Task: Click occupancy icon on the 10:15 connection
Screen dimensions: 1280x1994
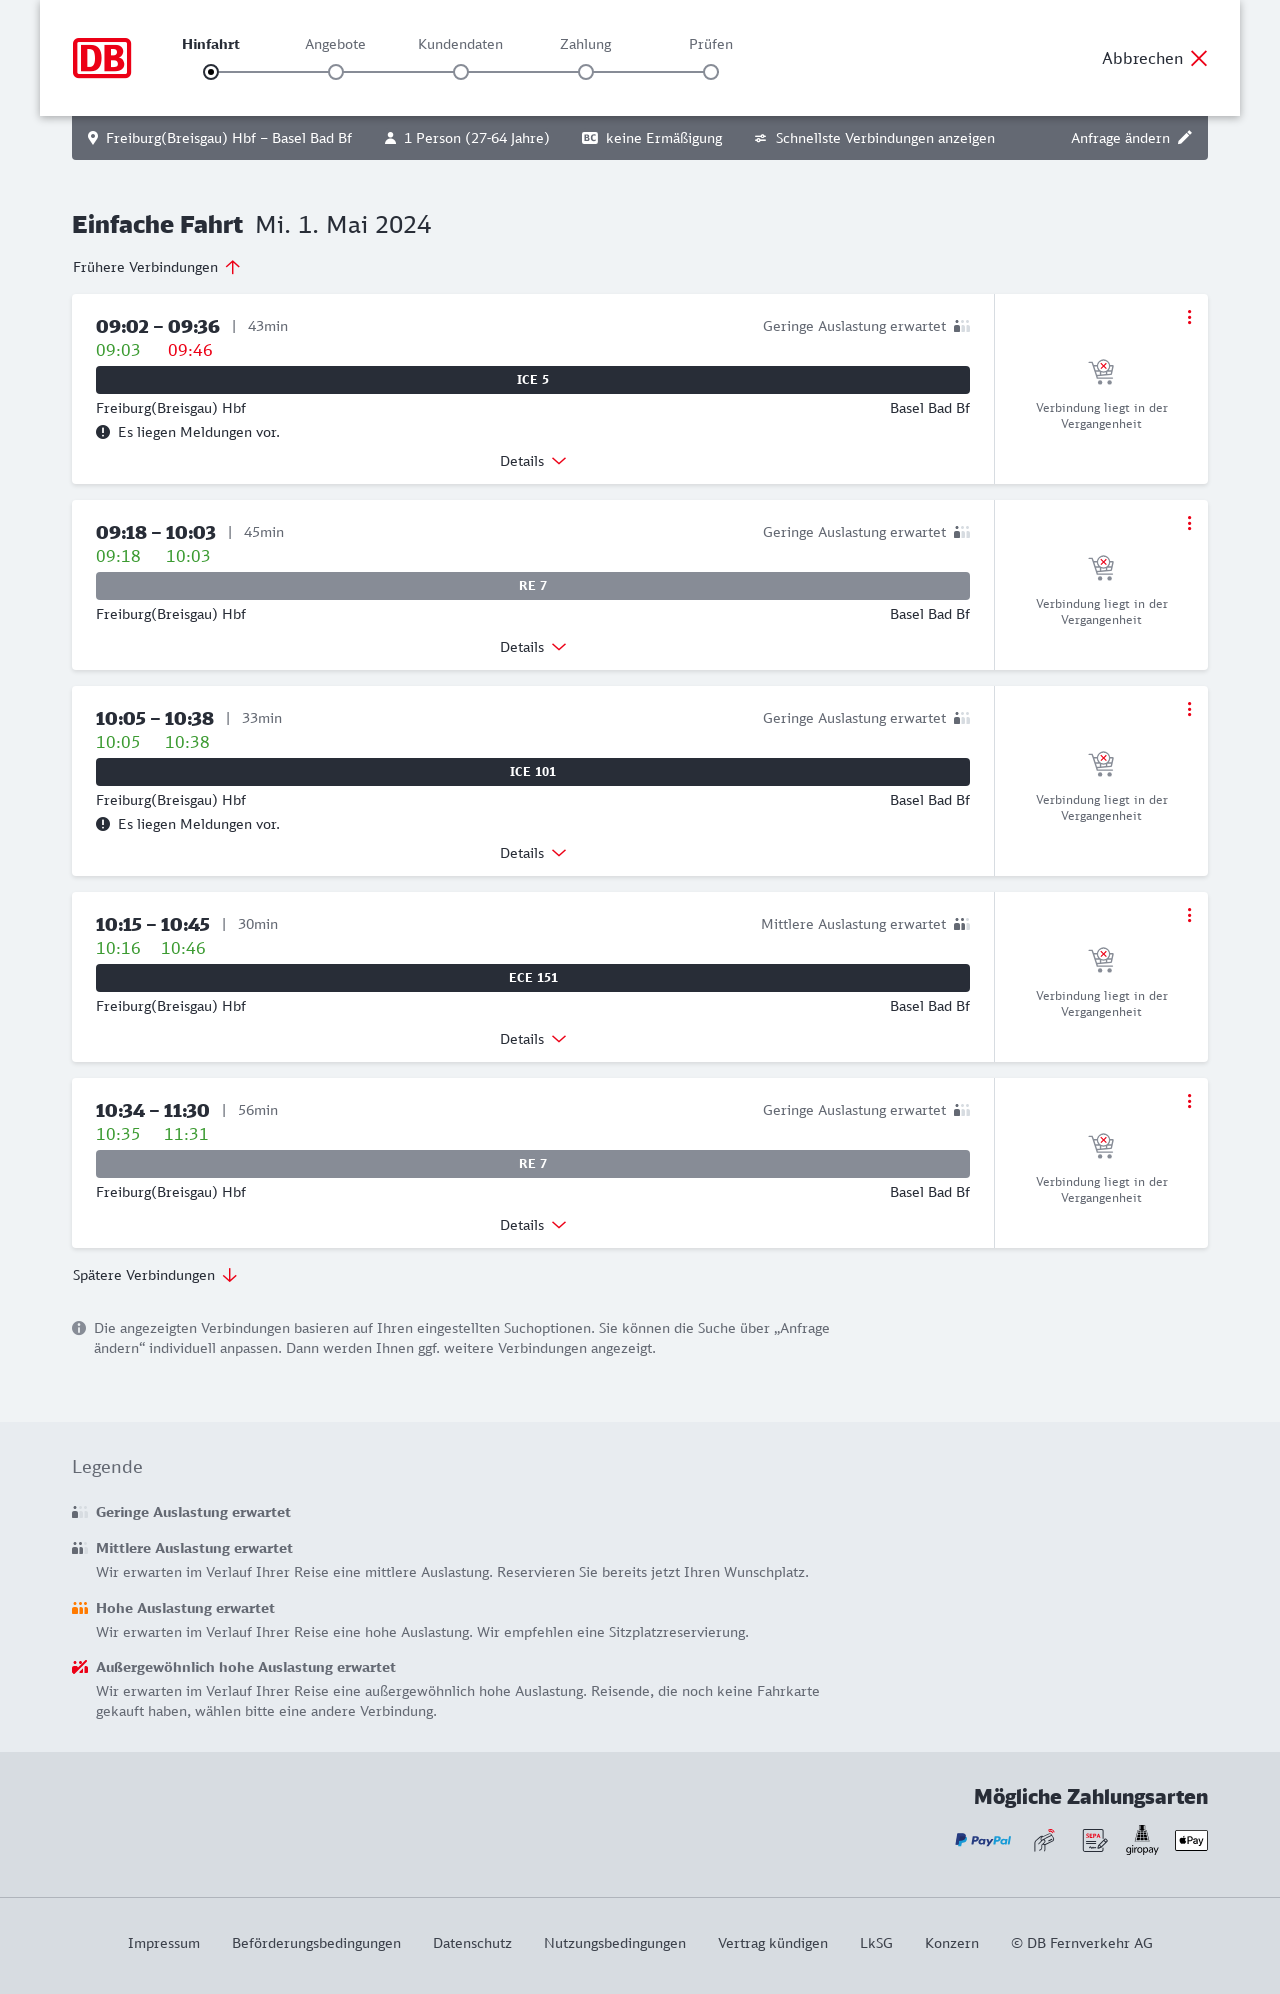Action: (x=962, y=924)
